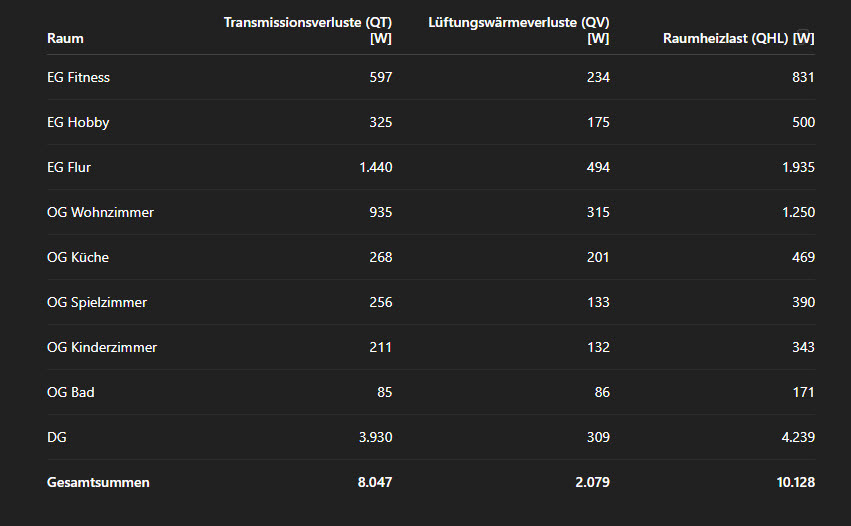Click the EG Fitness row label

pyautogui.click(x=78, y=77)
